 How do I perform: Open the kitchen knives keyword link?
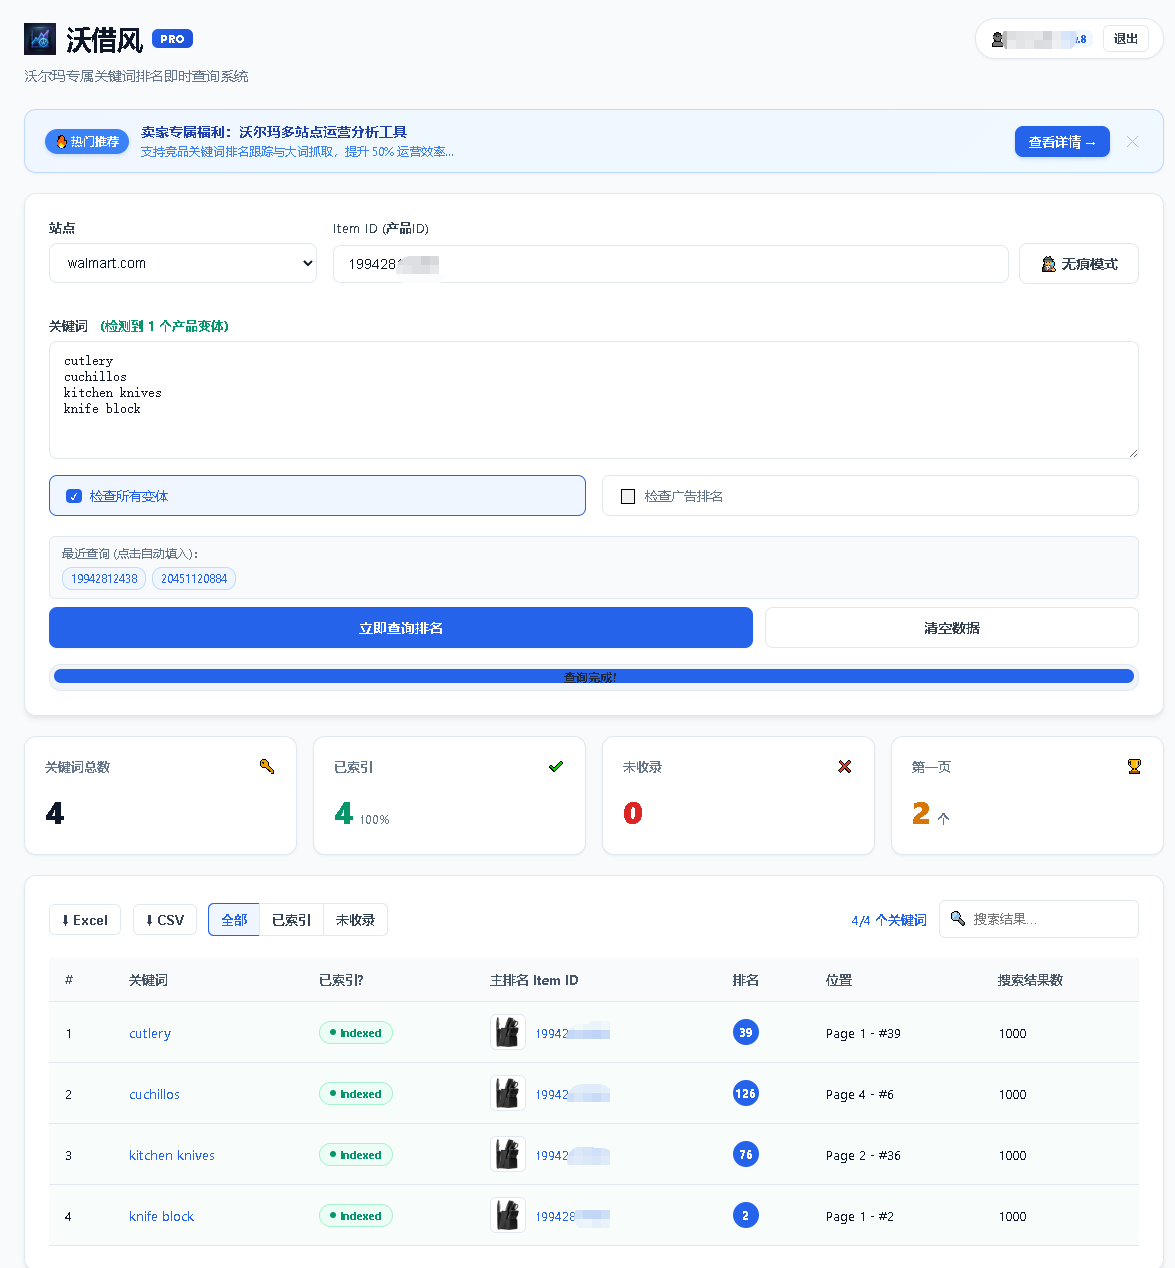[x=172, y=1155]
